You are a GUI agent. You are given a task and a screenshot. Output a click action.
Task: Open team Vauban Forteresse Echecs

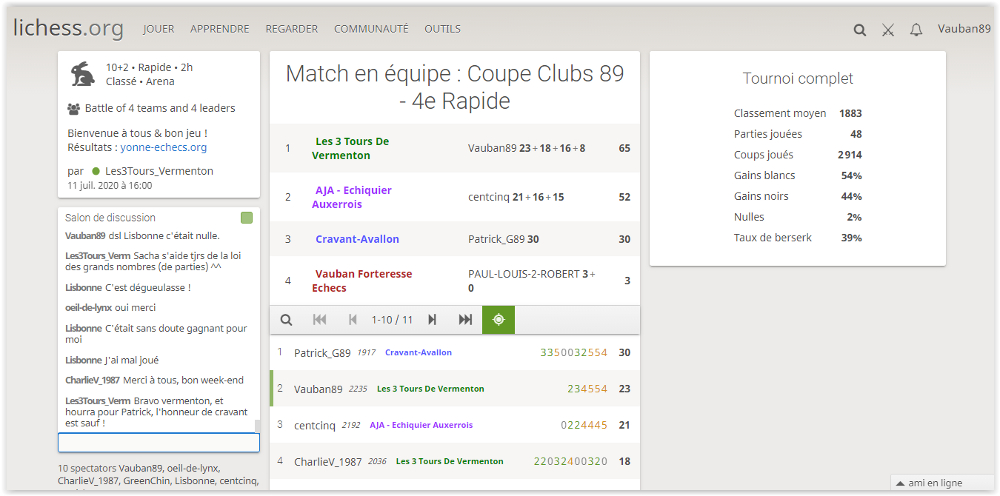pos(362,281)
